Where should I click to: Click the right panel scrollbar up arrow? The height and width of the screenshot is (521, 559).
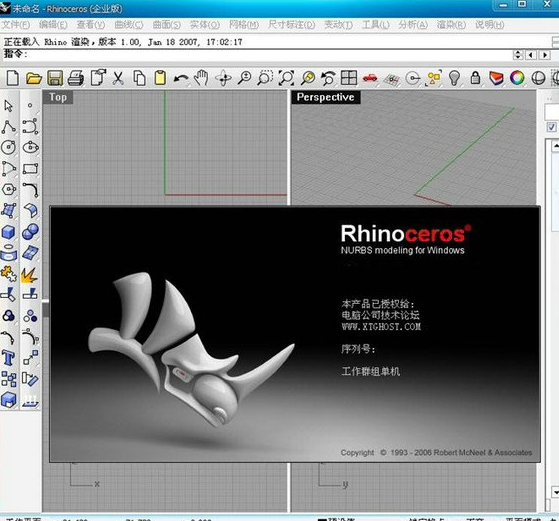coord(555,145)
